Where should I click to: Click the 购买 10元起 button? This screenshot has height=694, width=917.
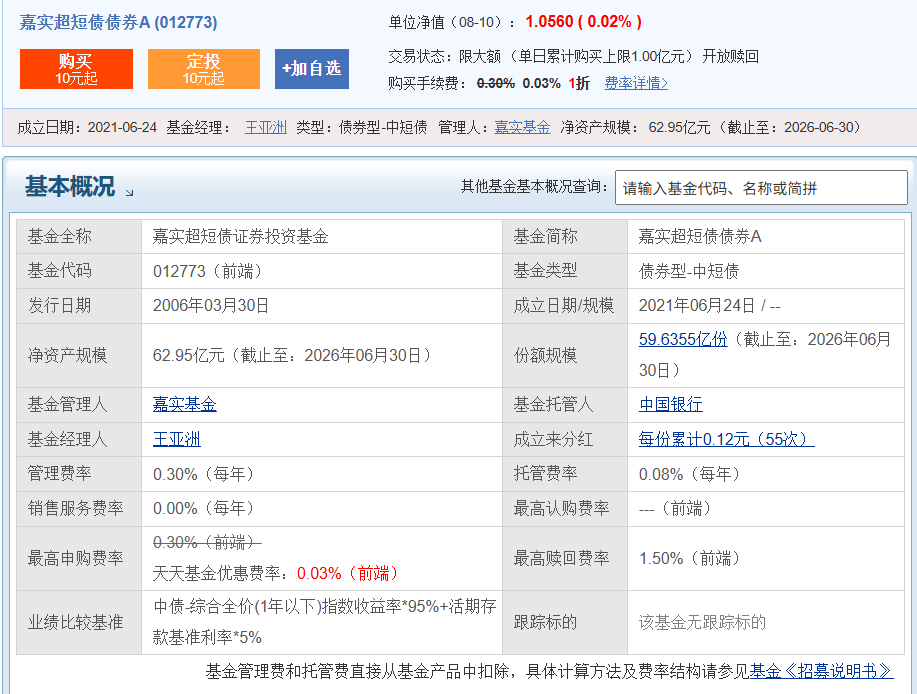click(x=76, y=69)
